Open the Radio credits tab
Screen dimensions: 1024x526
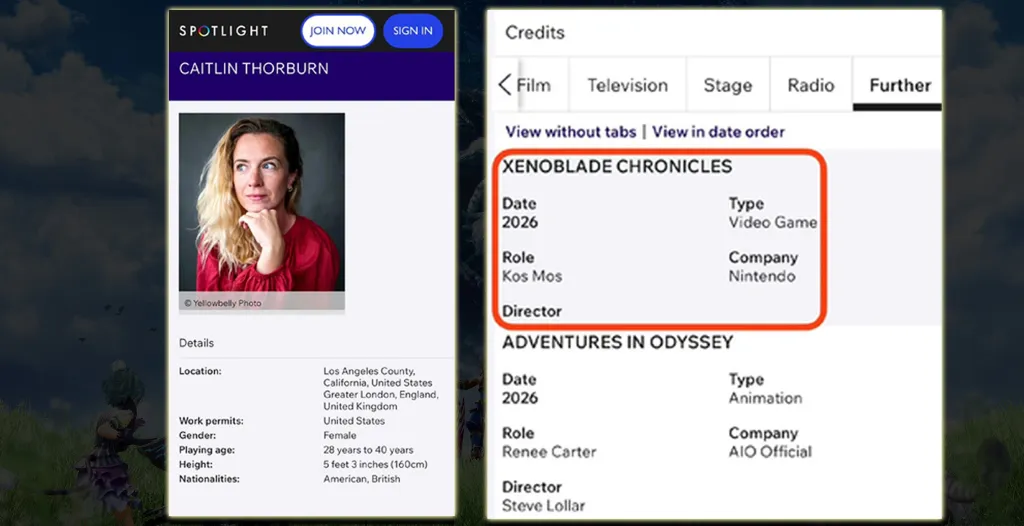point(810,85)
